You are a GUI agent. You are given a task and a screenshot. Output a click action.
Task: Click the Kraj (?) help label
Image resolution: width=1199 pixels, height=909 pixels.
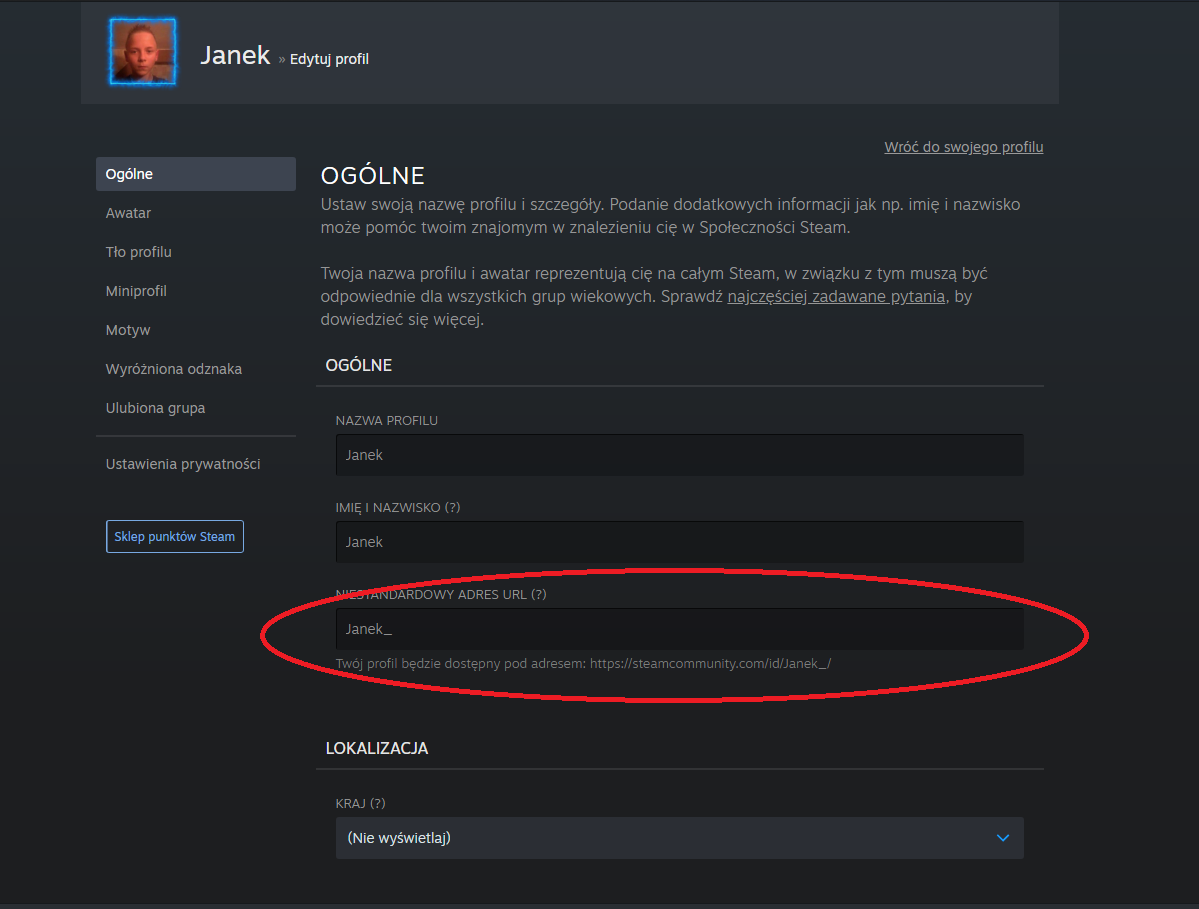pyautogui.click(x=360, y=803)
